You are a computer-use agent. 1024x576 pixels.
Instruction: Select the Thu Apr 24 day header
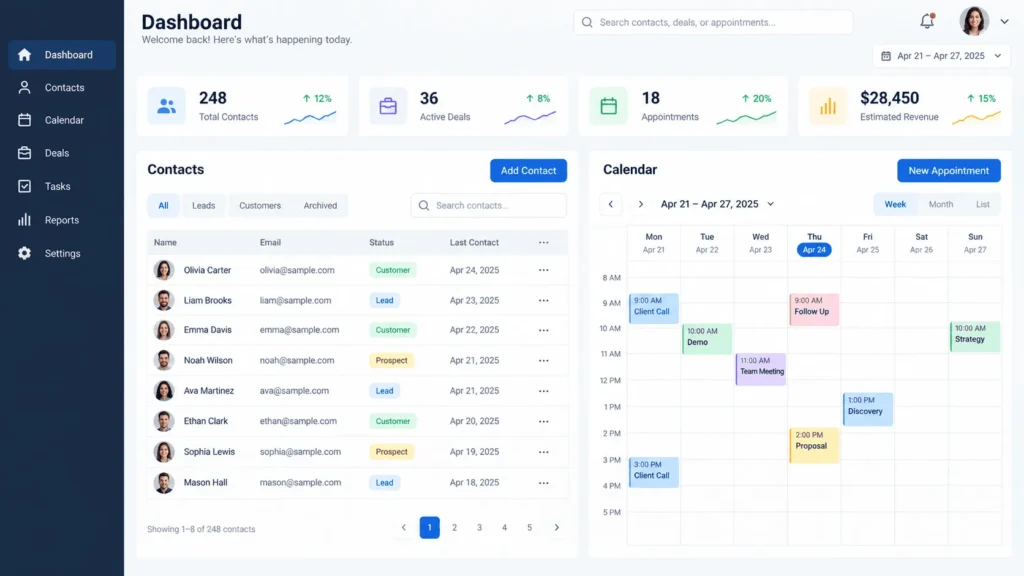tap(814, 244)
